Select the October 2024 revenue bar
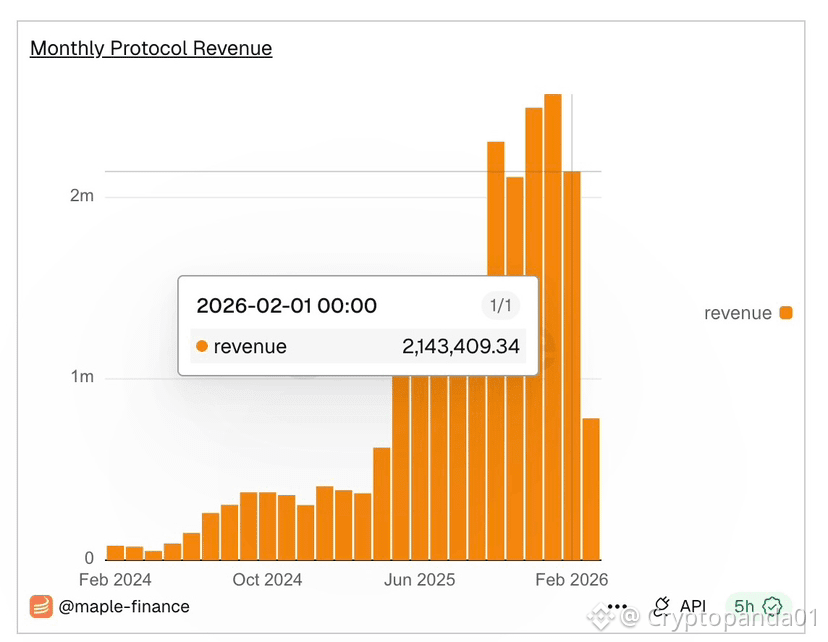Screen dimensions: 828x642 click(x=267, y=526)
